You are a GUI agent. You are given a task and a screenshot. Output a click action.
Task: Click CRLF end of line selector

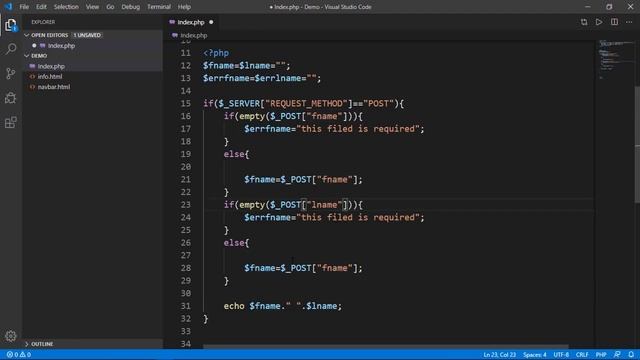pos(582,355)
